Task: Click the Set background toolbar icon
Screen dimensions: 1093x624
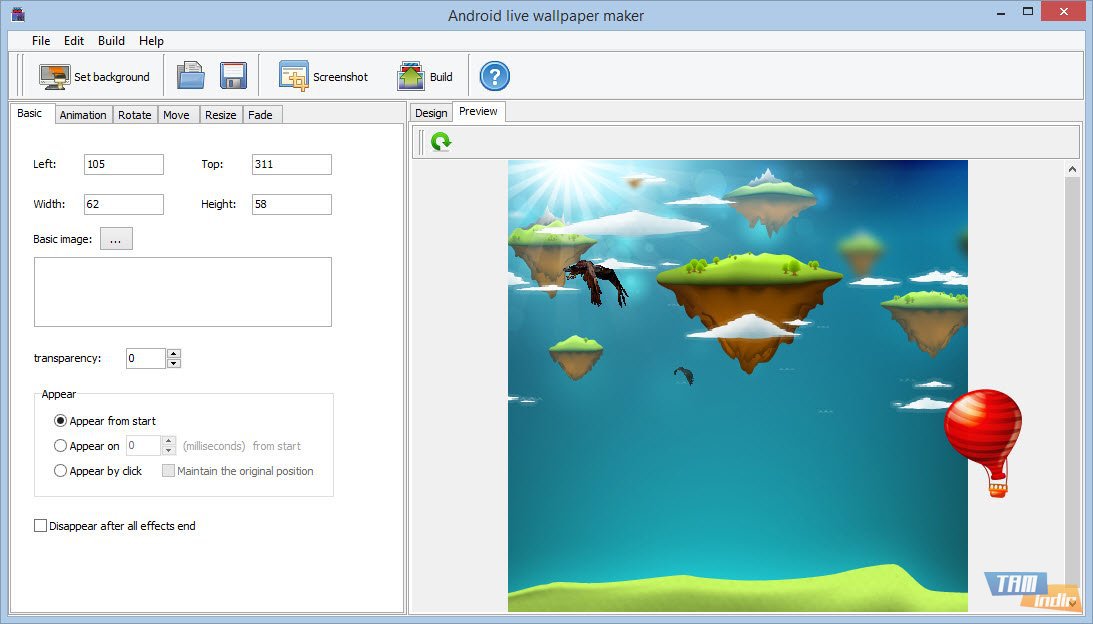Action: [x=55, y=77]
